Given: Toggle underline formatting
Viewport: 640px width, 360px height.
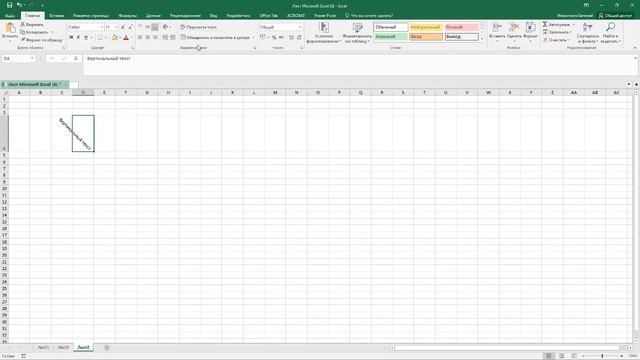Looking at the screenshot, I should pyautogui.click(x=86, y=38).
